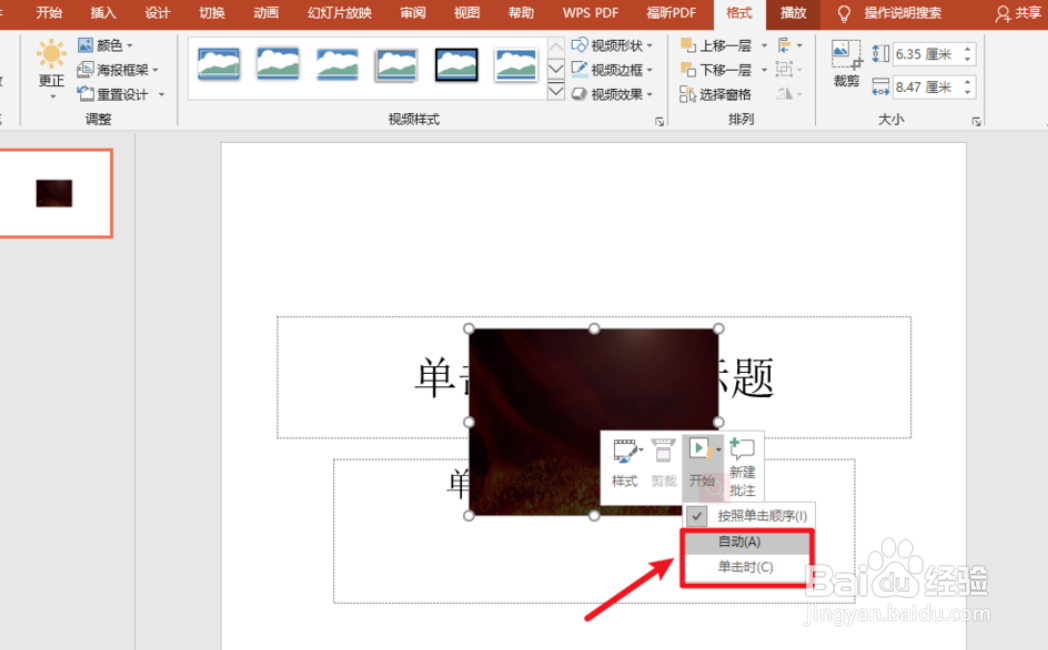Switch to the 播放 playback tab
The width and height of the screenshot is (1048, 650).
[793, 13]
